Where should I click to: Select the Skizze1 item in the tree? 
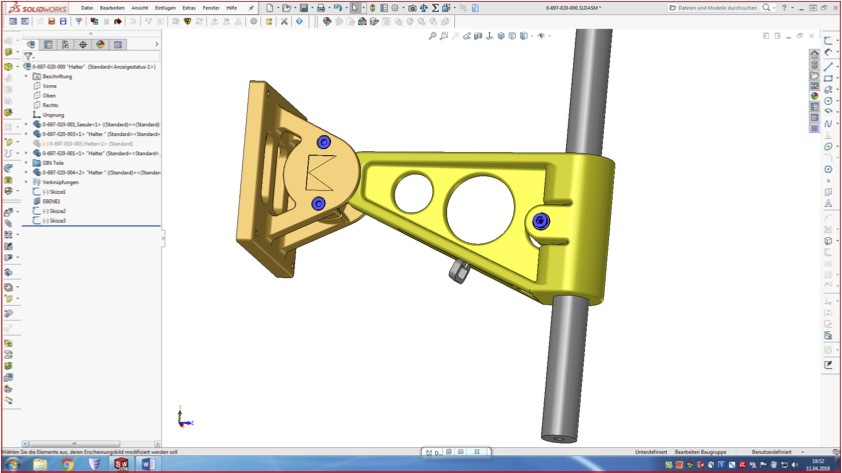pyautogui.click(x=56, y=191)
